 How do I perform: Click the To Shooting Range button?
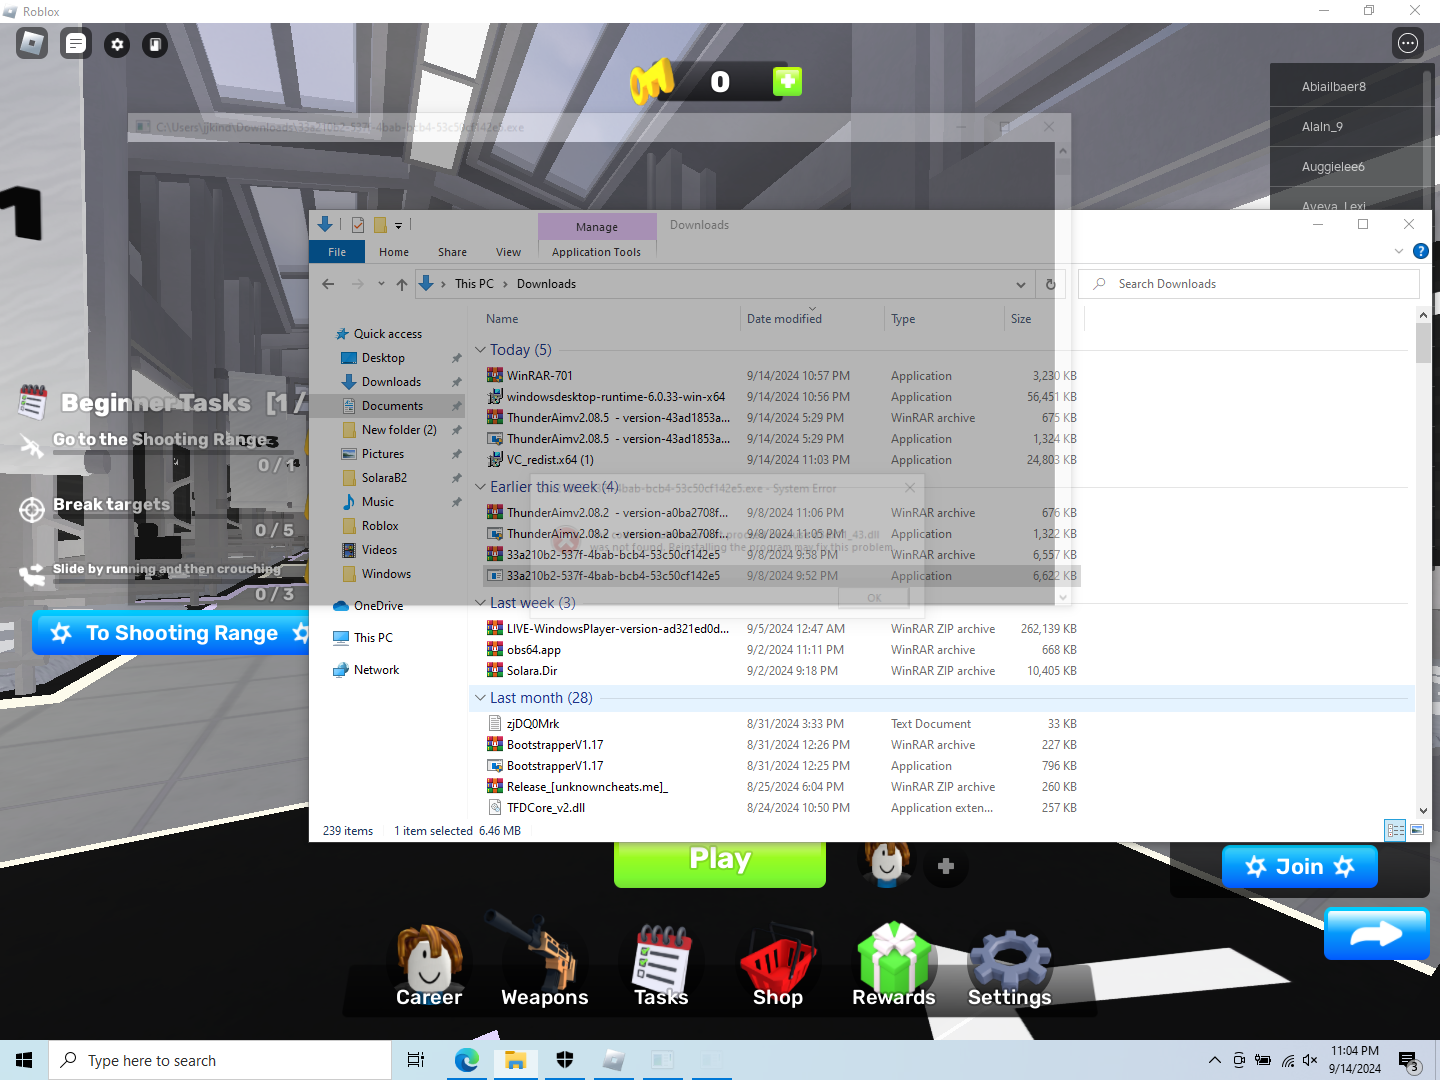pos(172,633)
